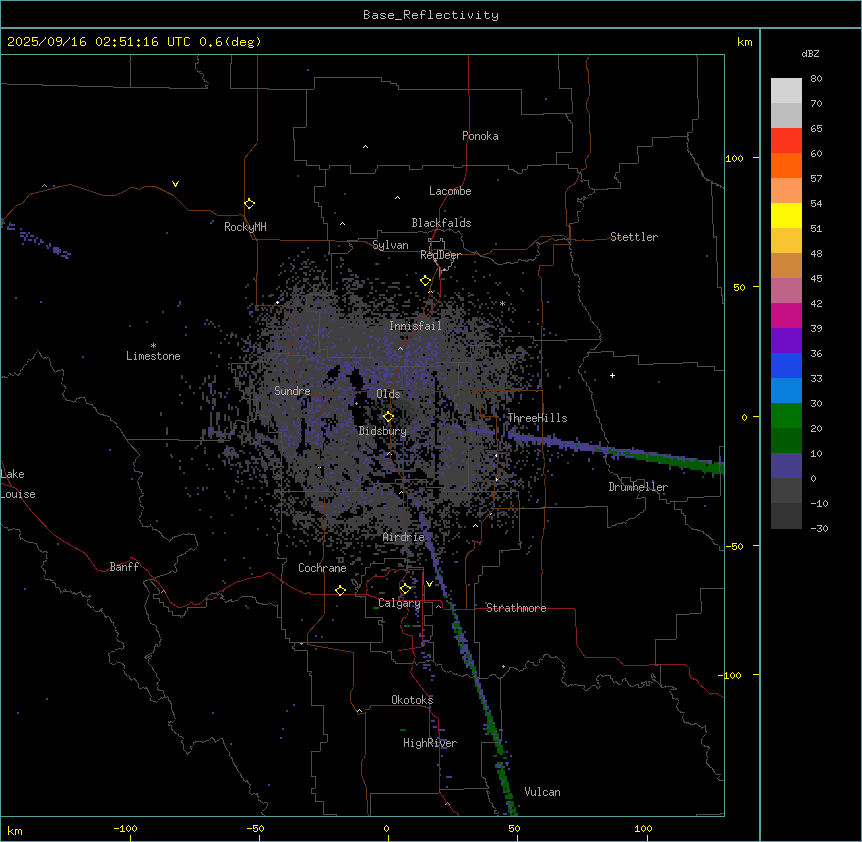Click the Sylvan label on the map

(390, 245)
